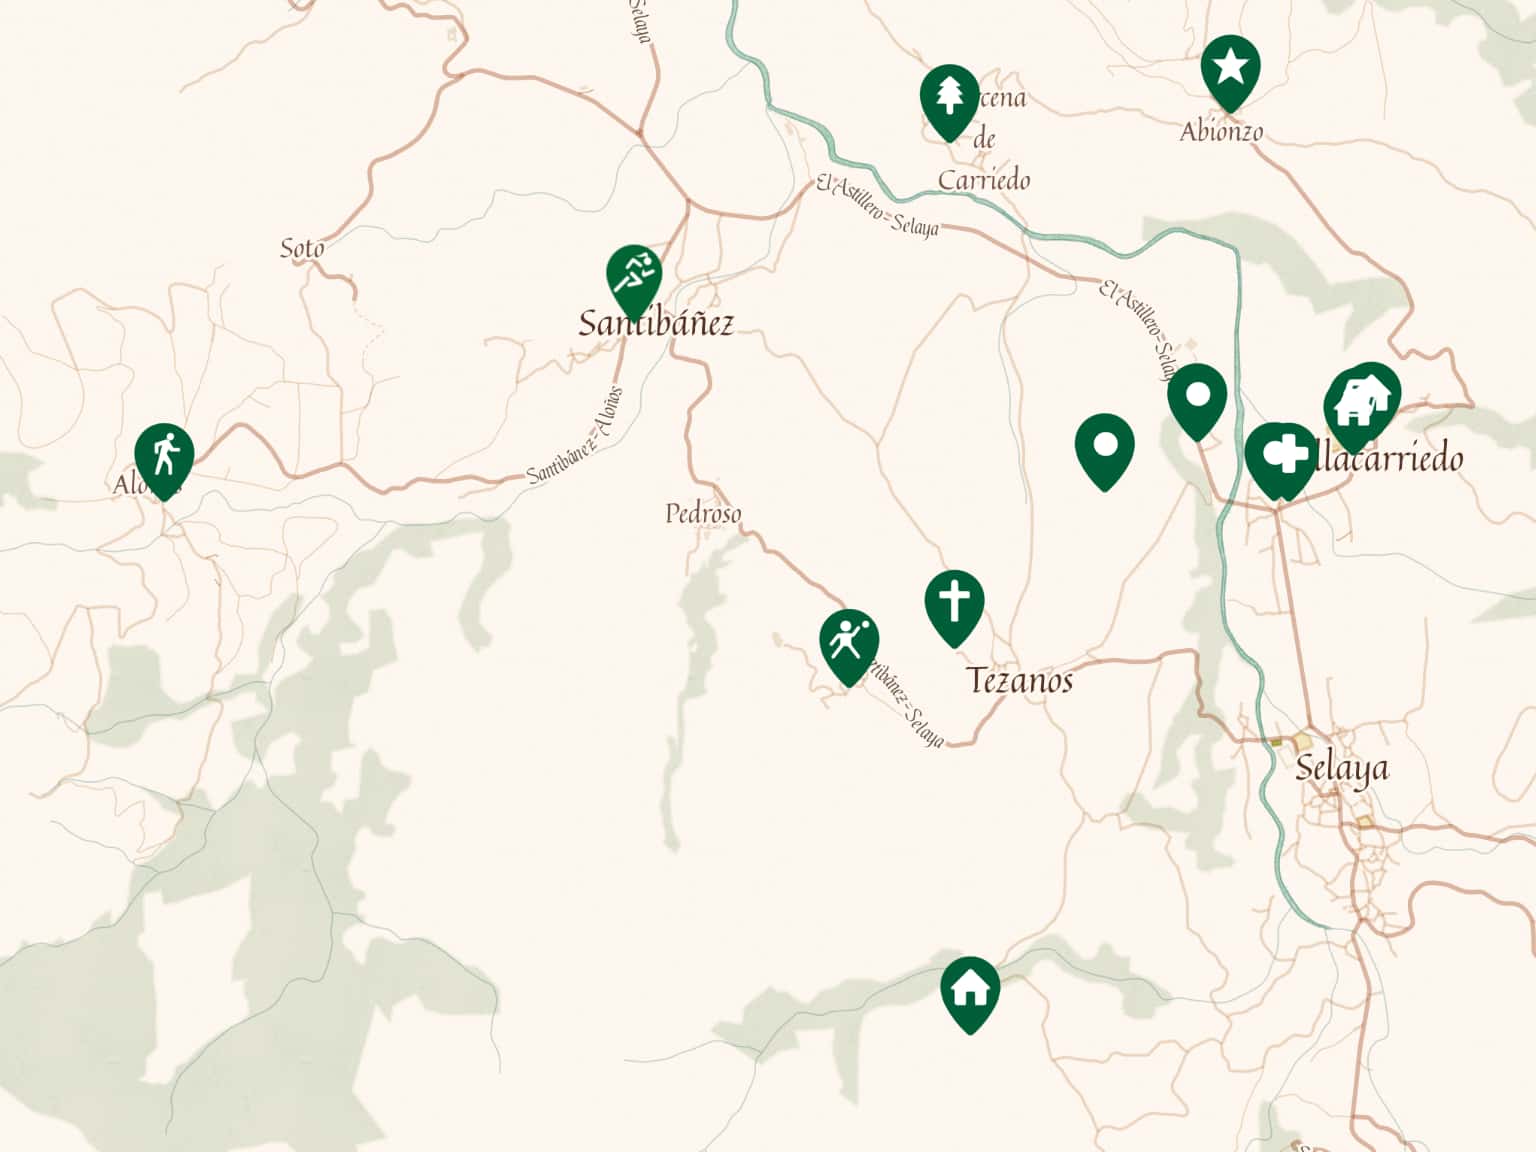This screenshot has height=1152, width=1536.
Task: Select the isolated plain pin north of Tezanos
Action: tap(1104, 449)
